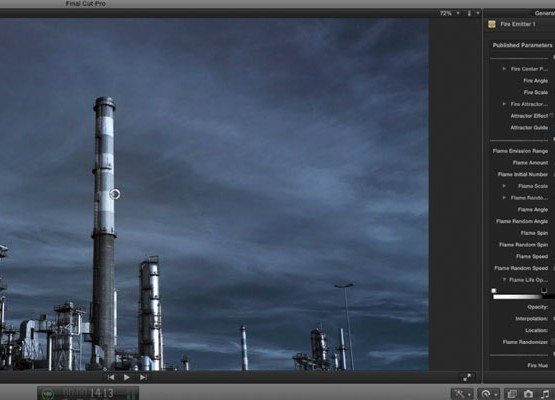The height and width of the screenshot is (400, 555).
Task: Open the retime speed menu
Action: 488,394
